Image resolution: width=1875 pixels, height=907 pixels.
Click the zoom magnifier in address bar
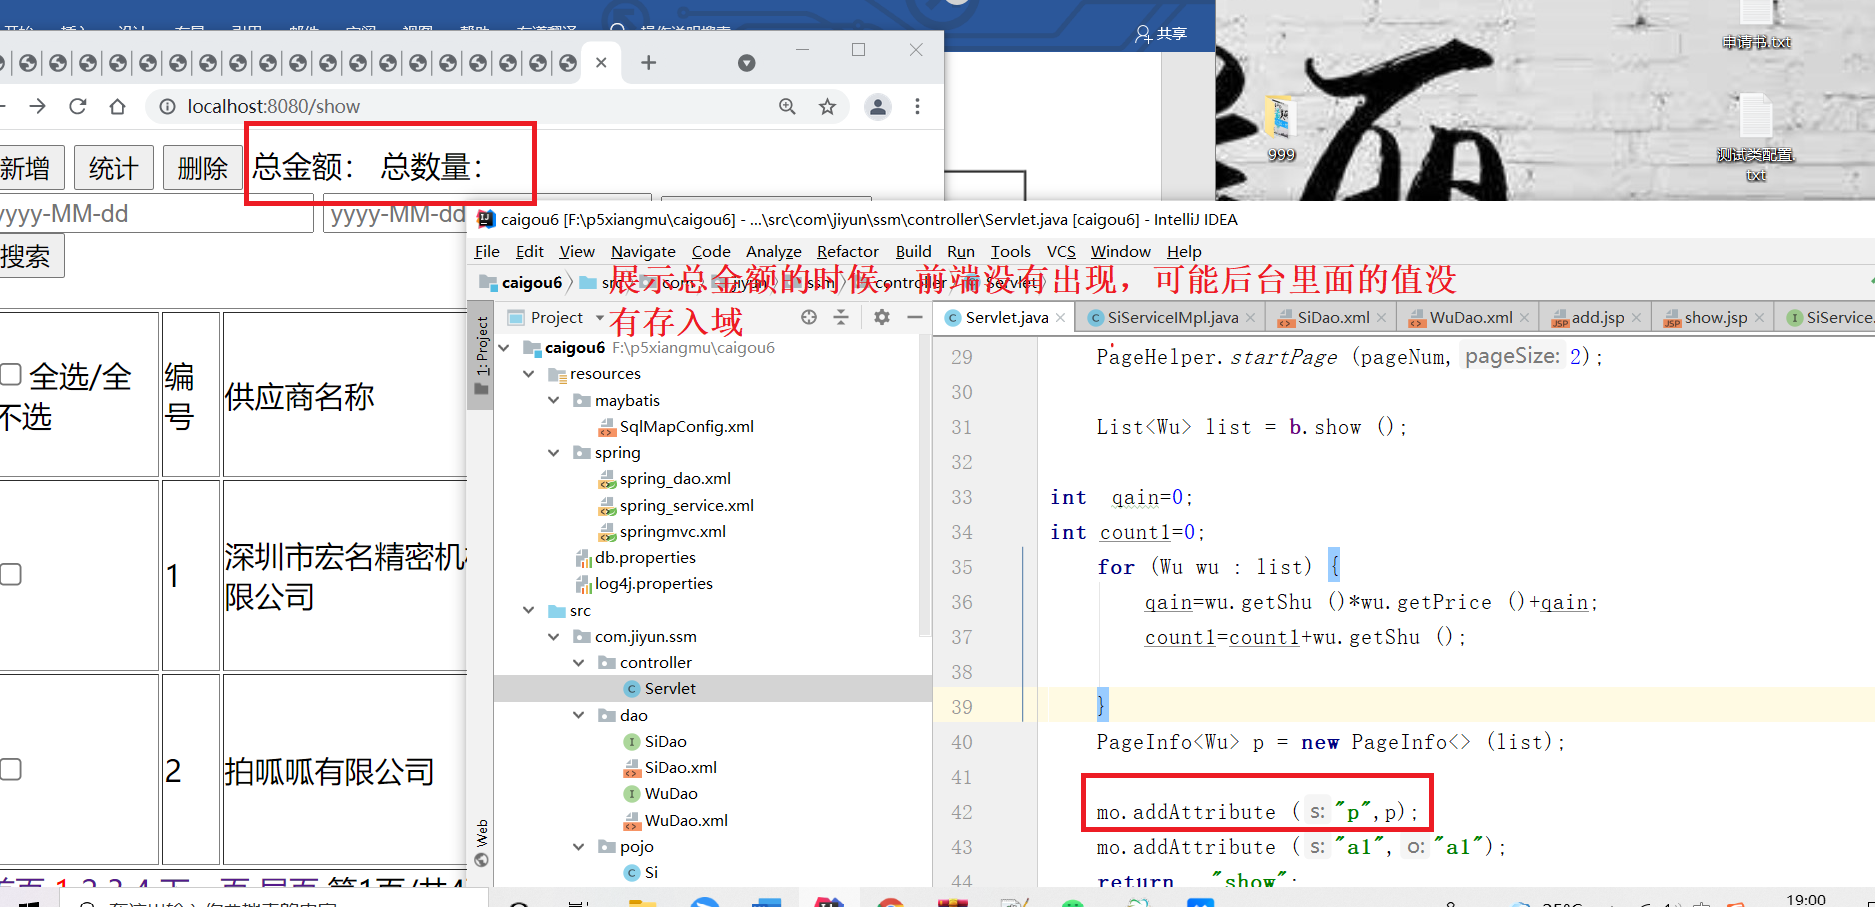click(x=787, y=106)
